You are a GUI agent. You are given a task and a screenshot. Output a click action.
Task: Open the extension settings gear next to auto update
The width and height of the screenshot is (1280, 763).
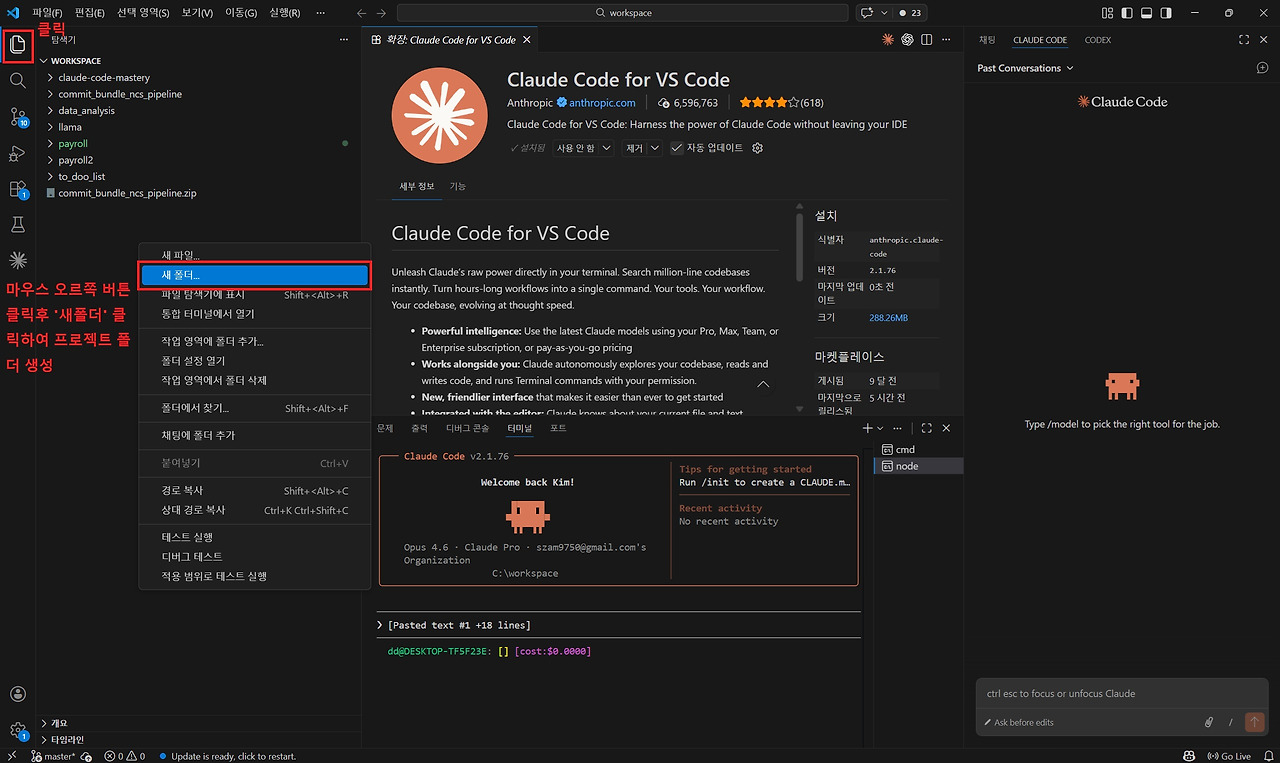tap(757, 148)
